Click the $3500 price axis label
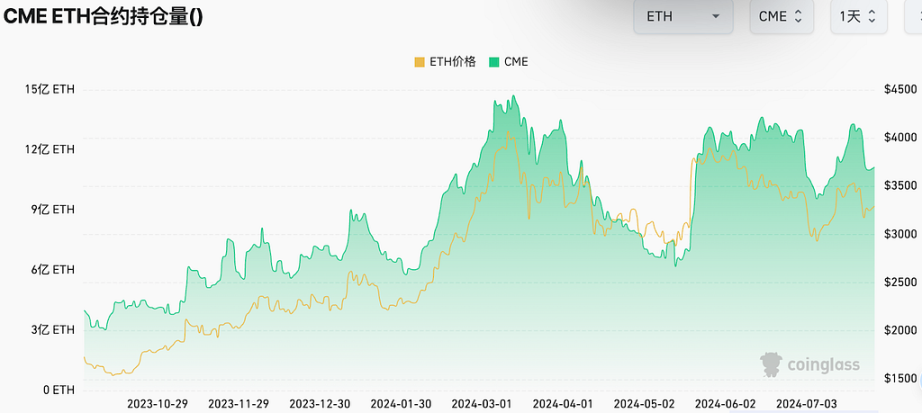 900,186
